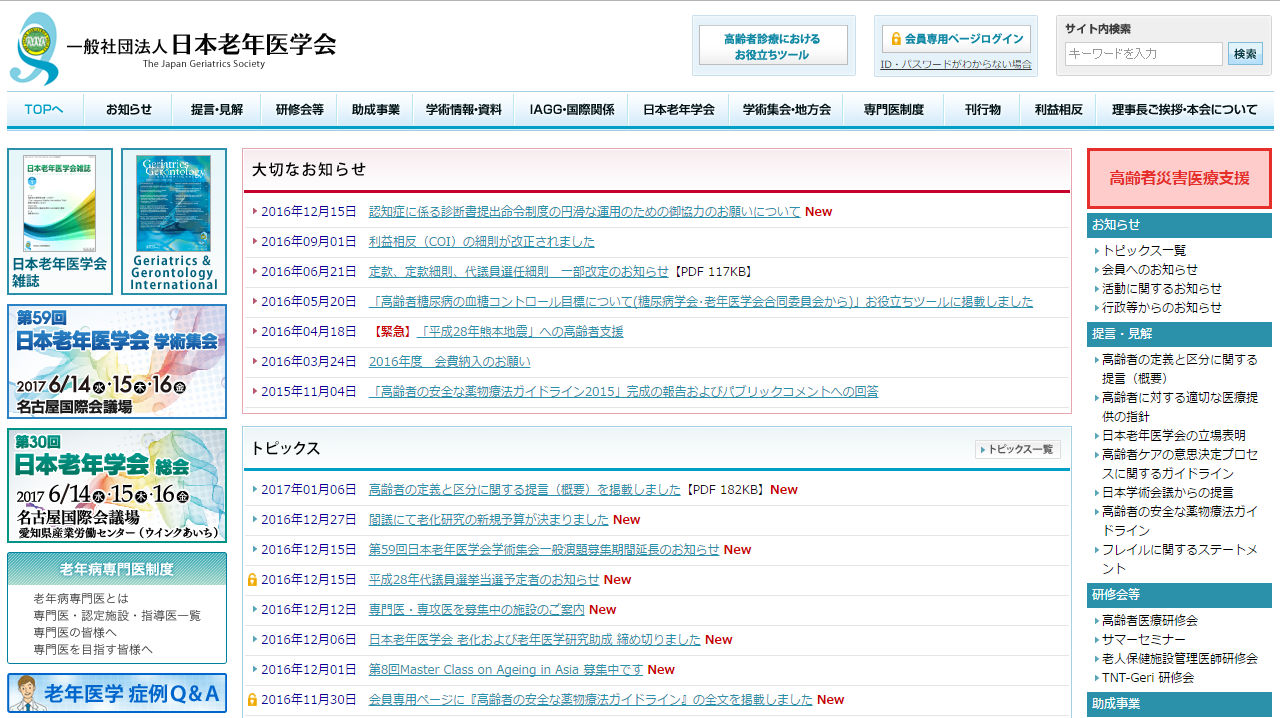Screen dimensions: 1280x718
Task: Click sidebar 日本老年医学会の立場表明 link
Action: click(1174, 436)
